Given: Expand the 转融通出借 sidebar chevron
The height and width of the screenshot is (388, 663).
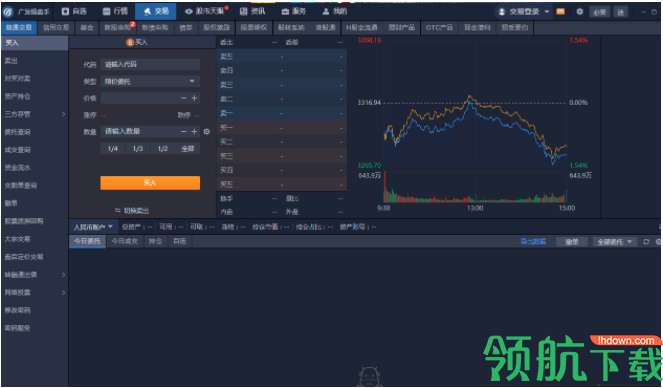Looking at the screenshot, I should click(x=63, y=275).
